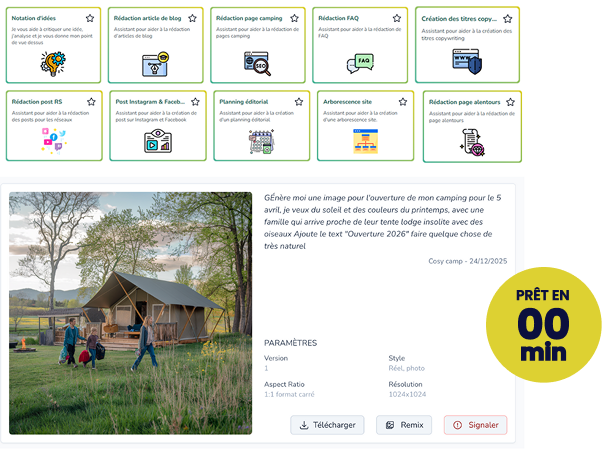Mark Rédaction page alentours as favorite
This screenshot has height=449, width=611.
click(510, 102)
